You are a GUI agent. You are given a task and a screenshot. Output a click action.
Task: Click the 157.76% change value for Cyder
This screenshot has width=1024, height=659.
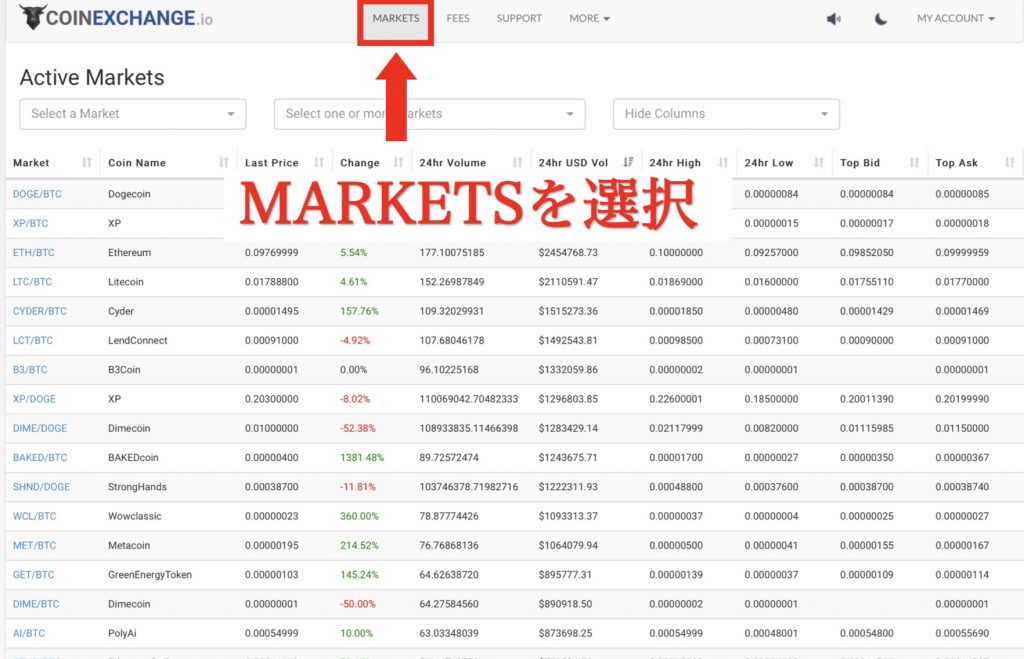[x=359, y=312]
